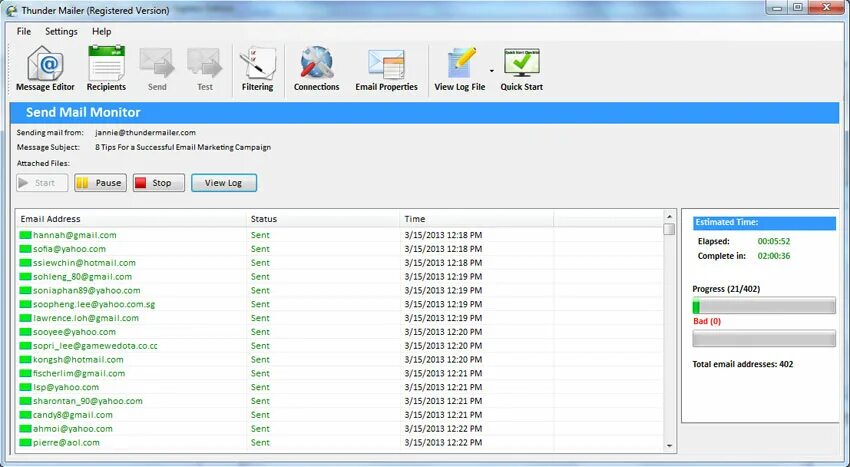Open the File menu
Viewport: 850px width, 467px height.
tap(24, 31)
